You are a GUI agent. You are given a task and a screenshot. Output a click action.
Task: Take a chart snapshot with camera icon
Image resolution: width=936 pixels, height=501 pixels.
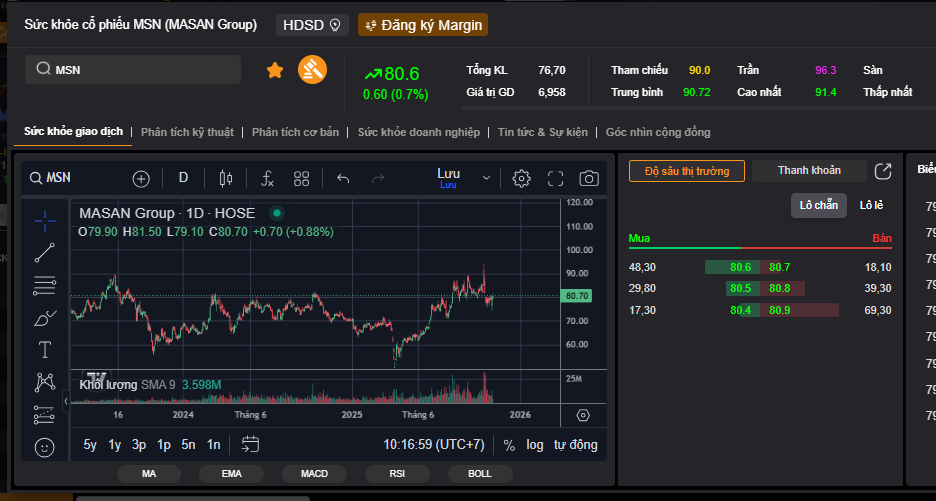[x=589, y=178]
